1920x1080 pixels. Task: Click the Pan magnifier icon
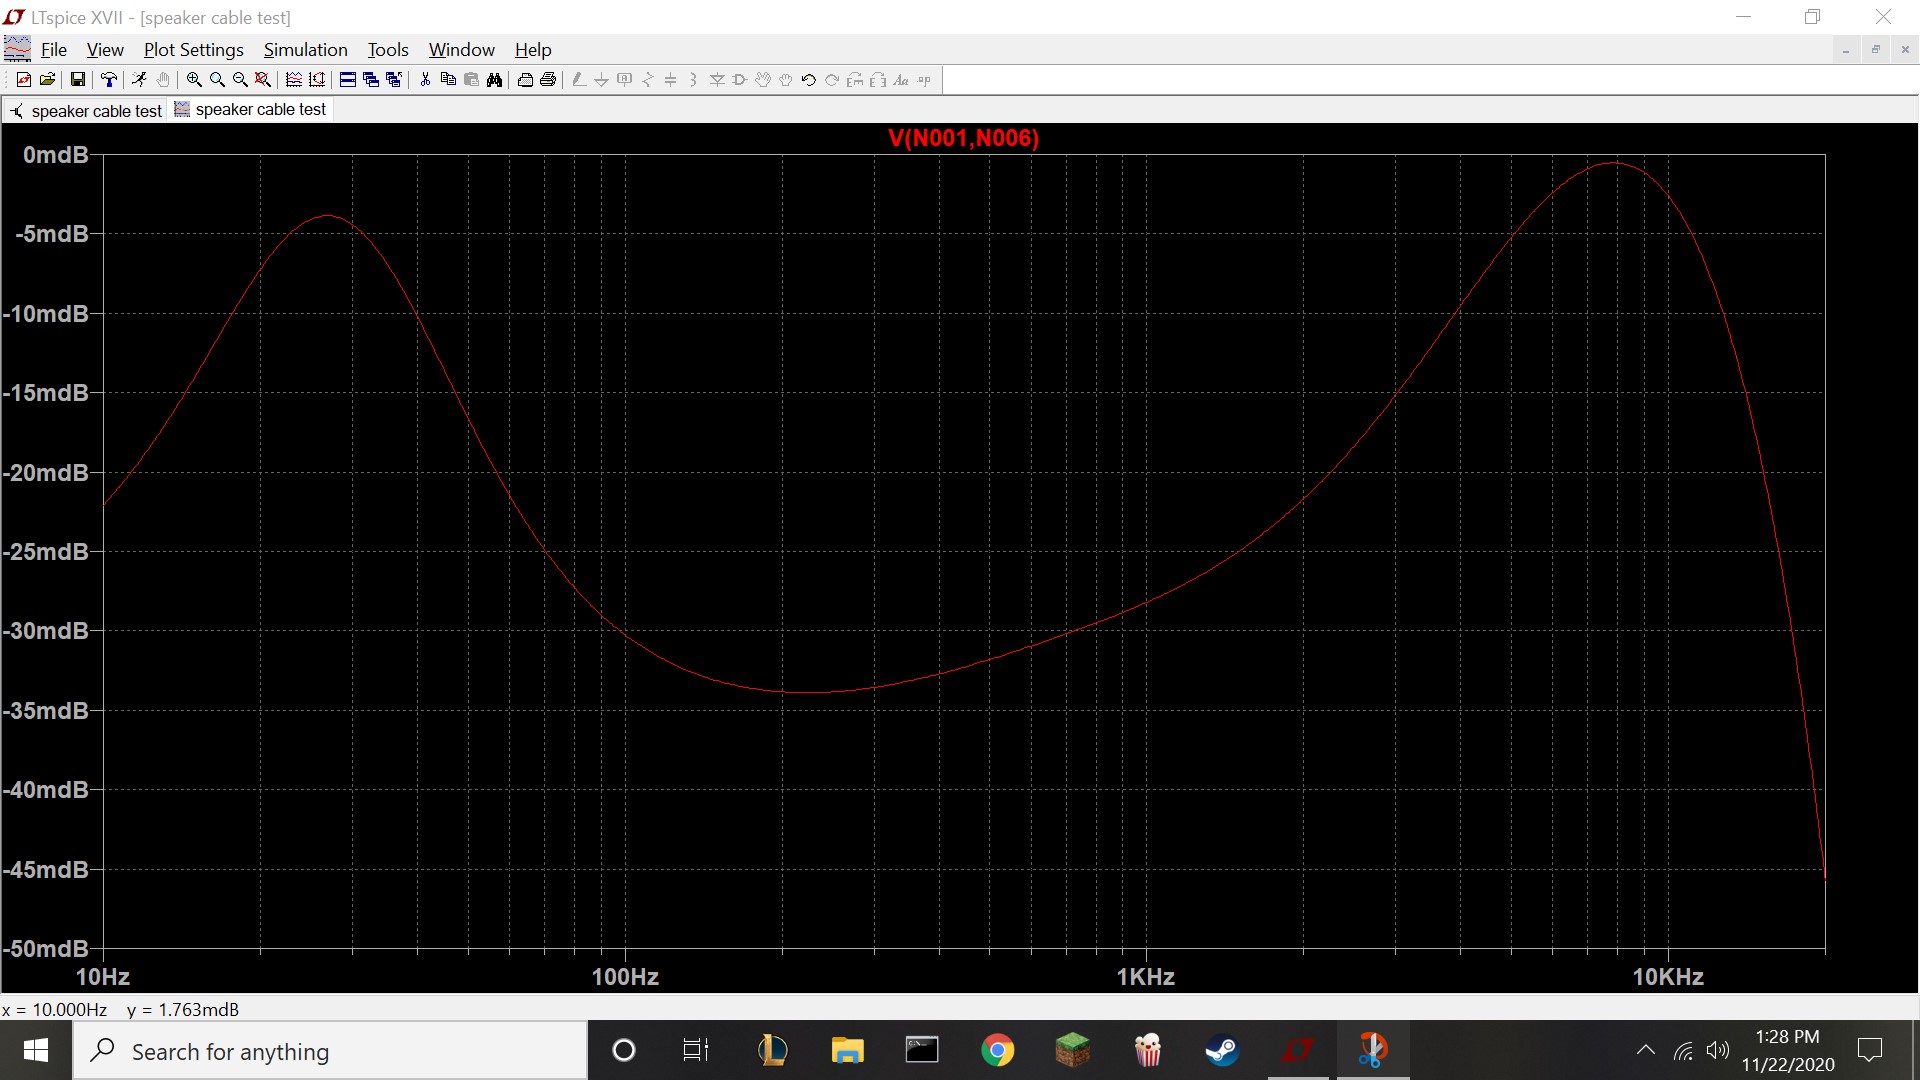pyautogui.click(x=217, y=80)
